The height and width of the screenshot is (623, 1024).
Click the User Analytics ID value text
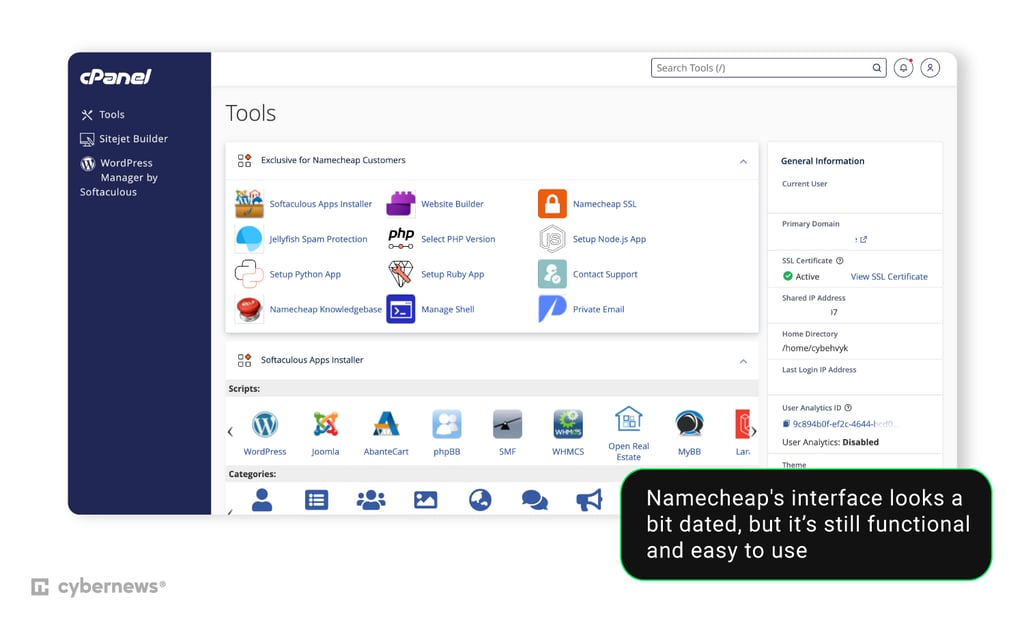pyautogui.click(x=846, y=424)
